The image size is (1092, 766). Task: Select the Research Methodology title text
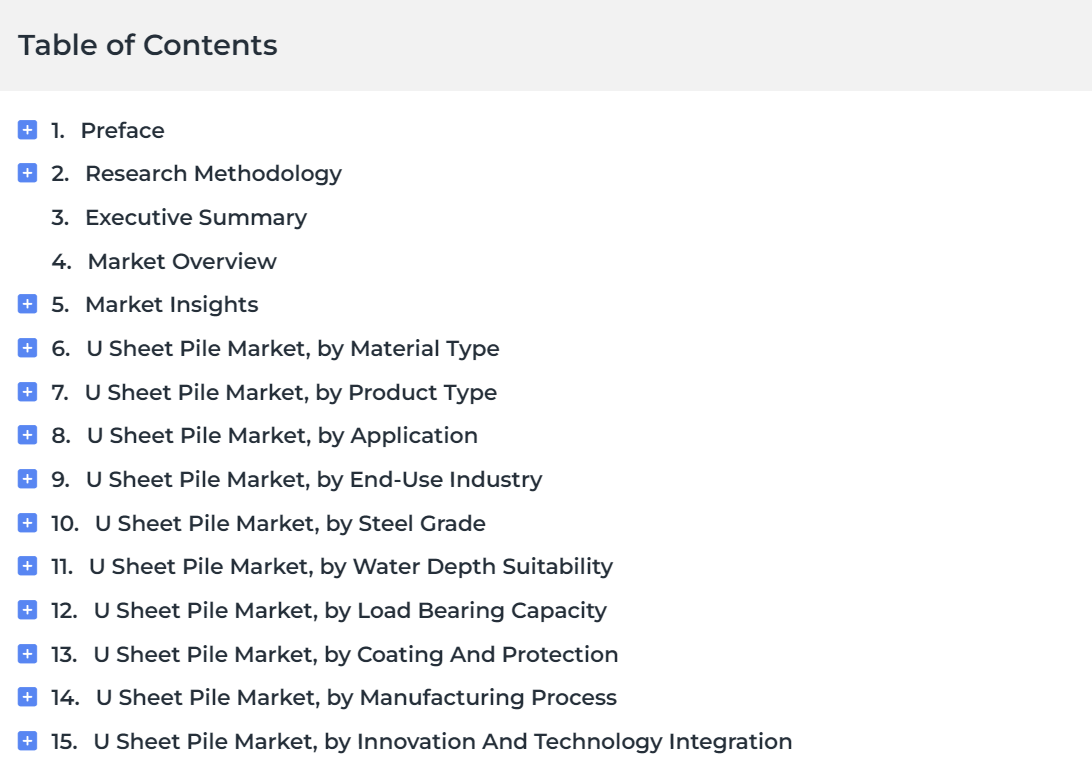pos(213,174)
